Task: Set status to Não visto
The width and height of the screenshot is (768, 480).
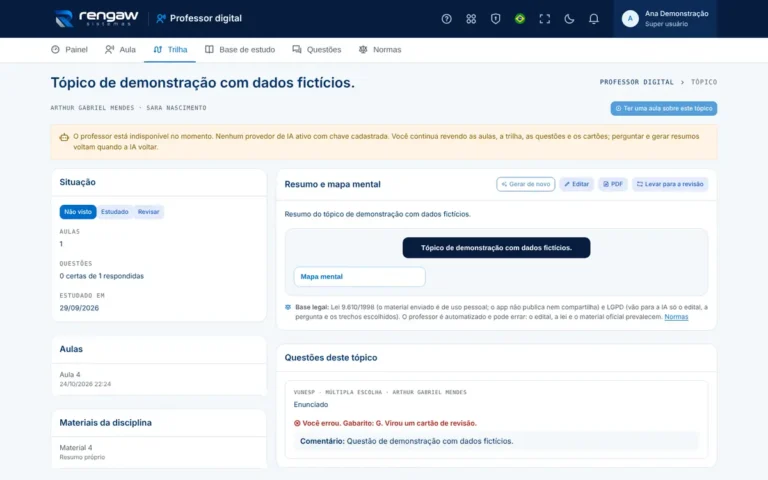Action: 78,212
